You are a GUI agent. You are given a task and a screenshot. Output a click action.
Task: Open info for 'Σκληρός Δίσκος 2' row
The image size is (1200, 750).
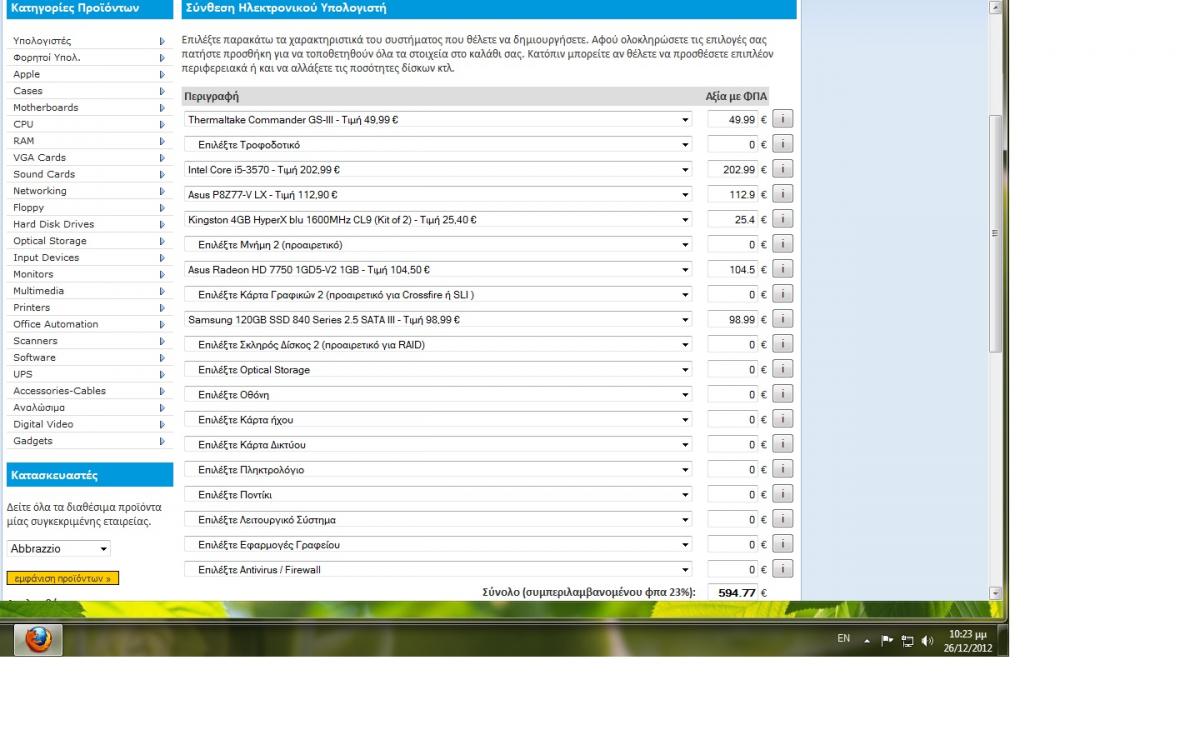point(783,344)
